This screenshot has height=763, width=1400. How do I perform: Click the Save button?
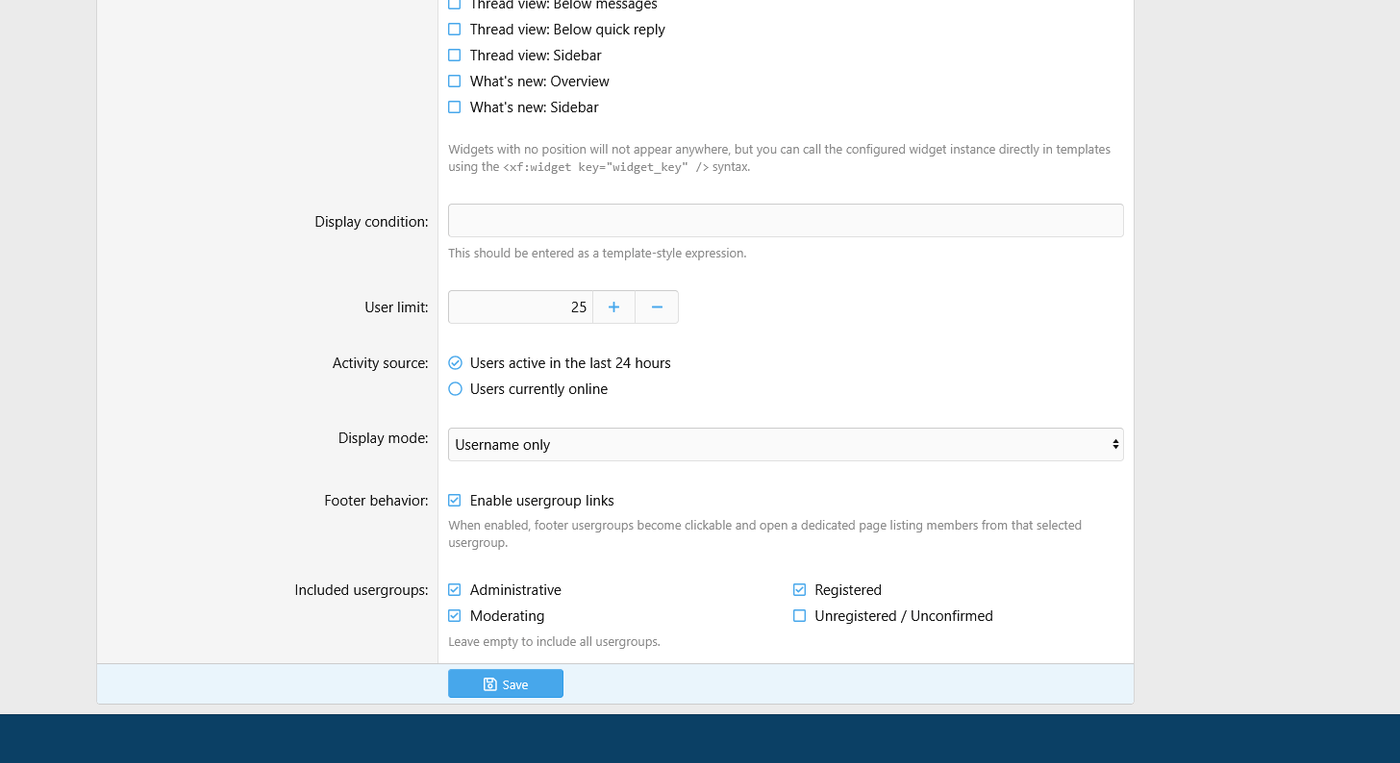(505, 684)
